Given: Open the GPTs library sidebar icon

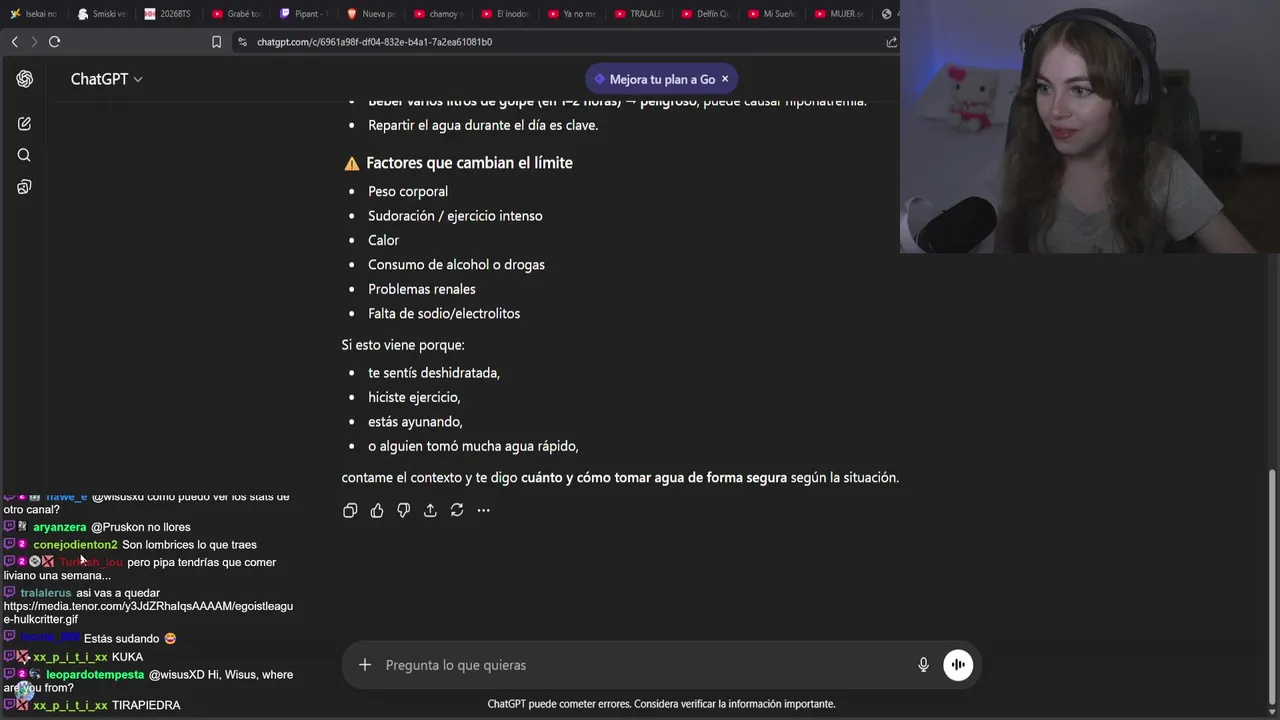Looking at the screenshot, I should click(24, 187).
